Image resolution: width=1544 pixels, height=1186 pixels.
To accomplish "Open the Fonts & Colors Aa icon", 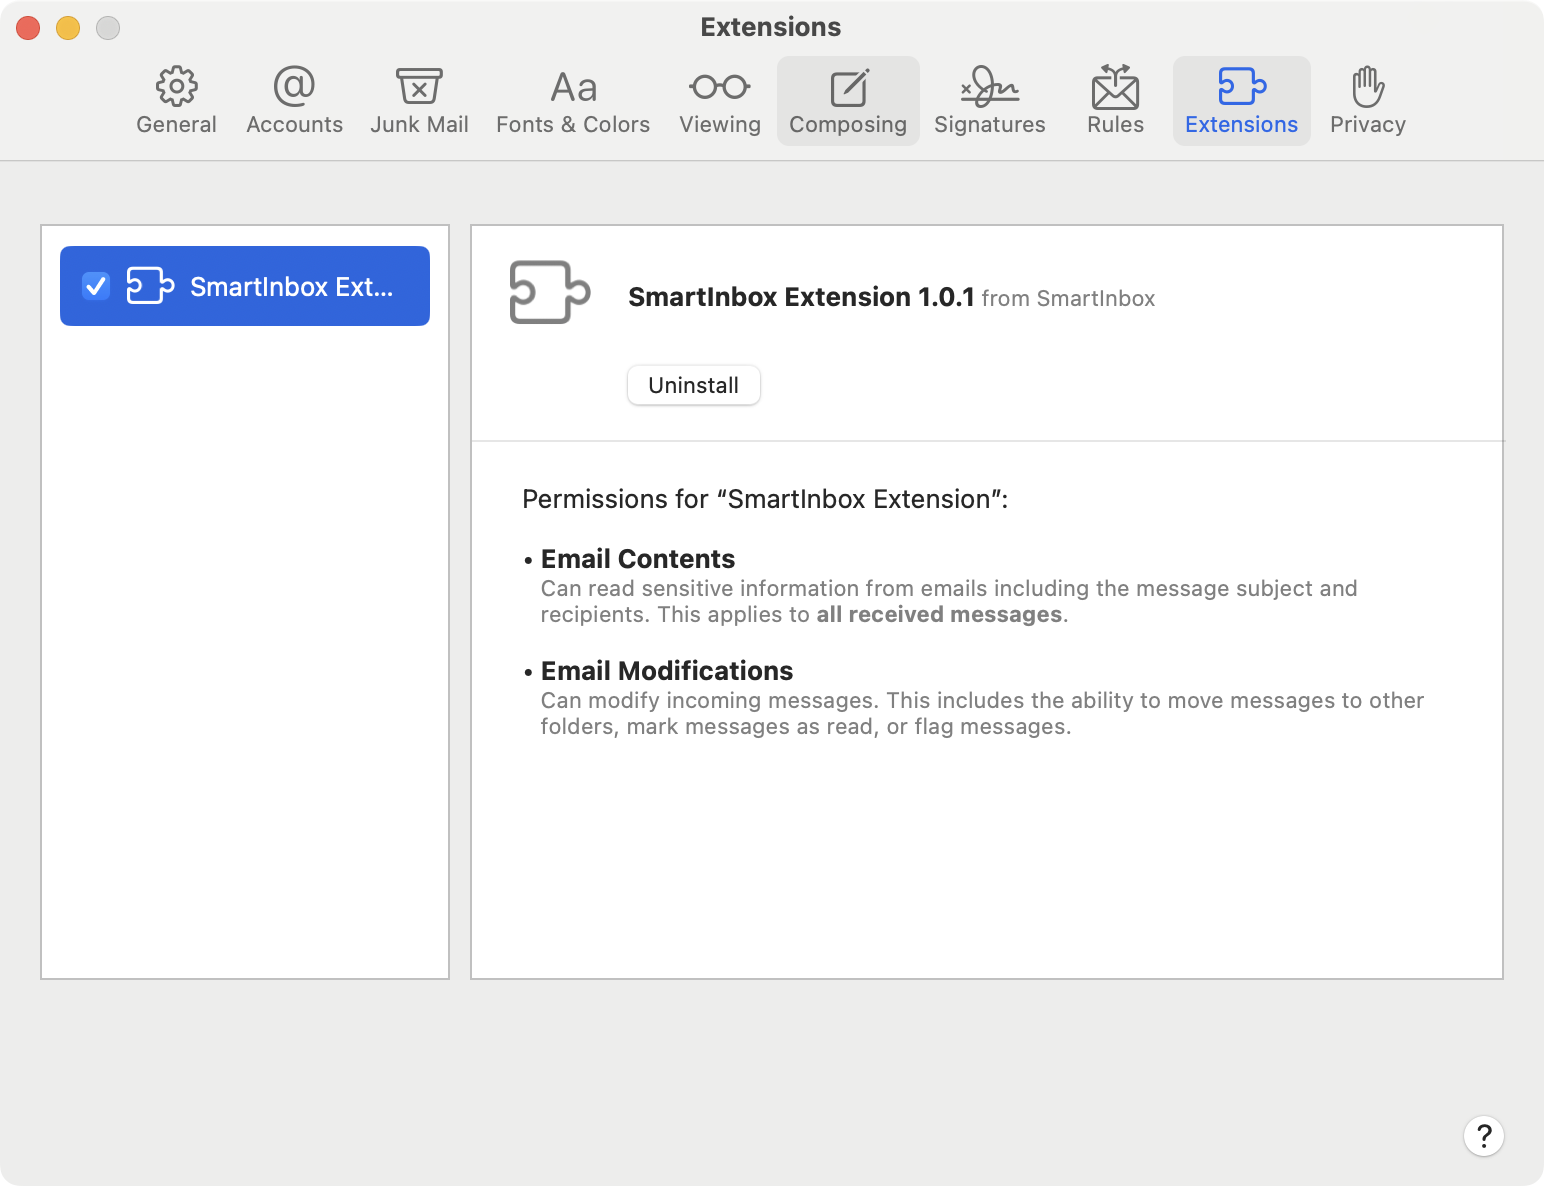I will tap(574, 88).
